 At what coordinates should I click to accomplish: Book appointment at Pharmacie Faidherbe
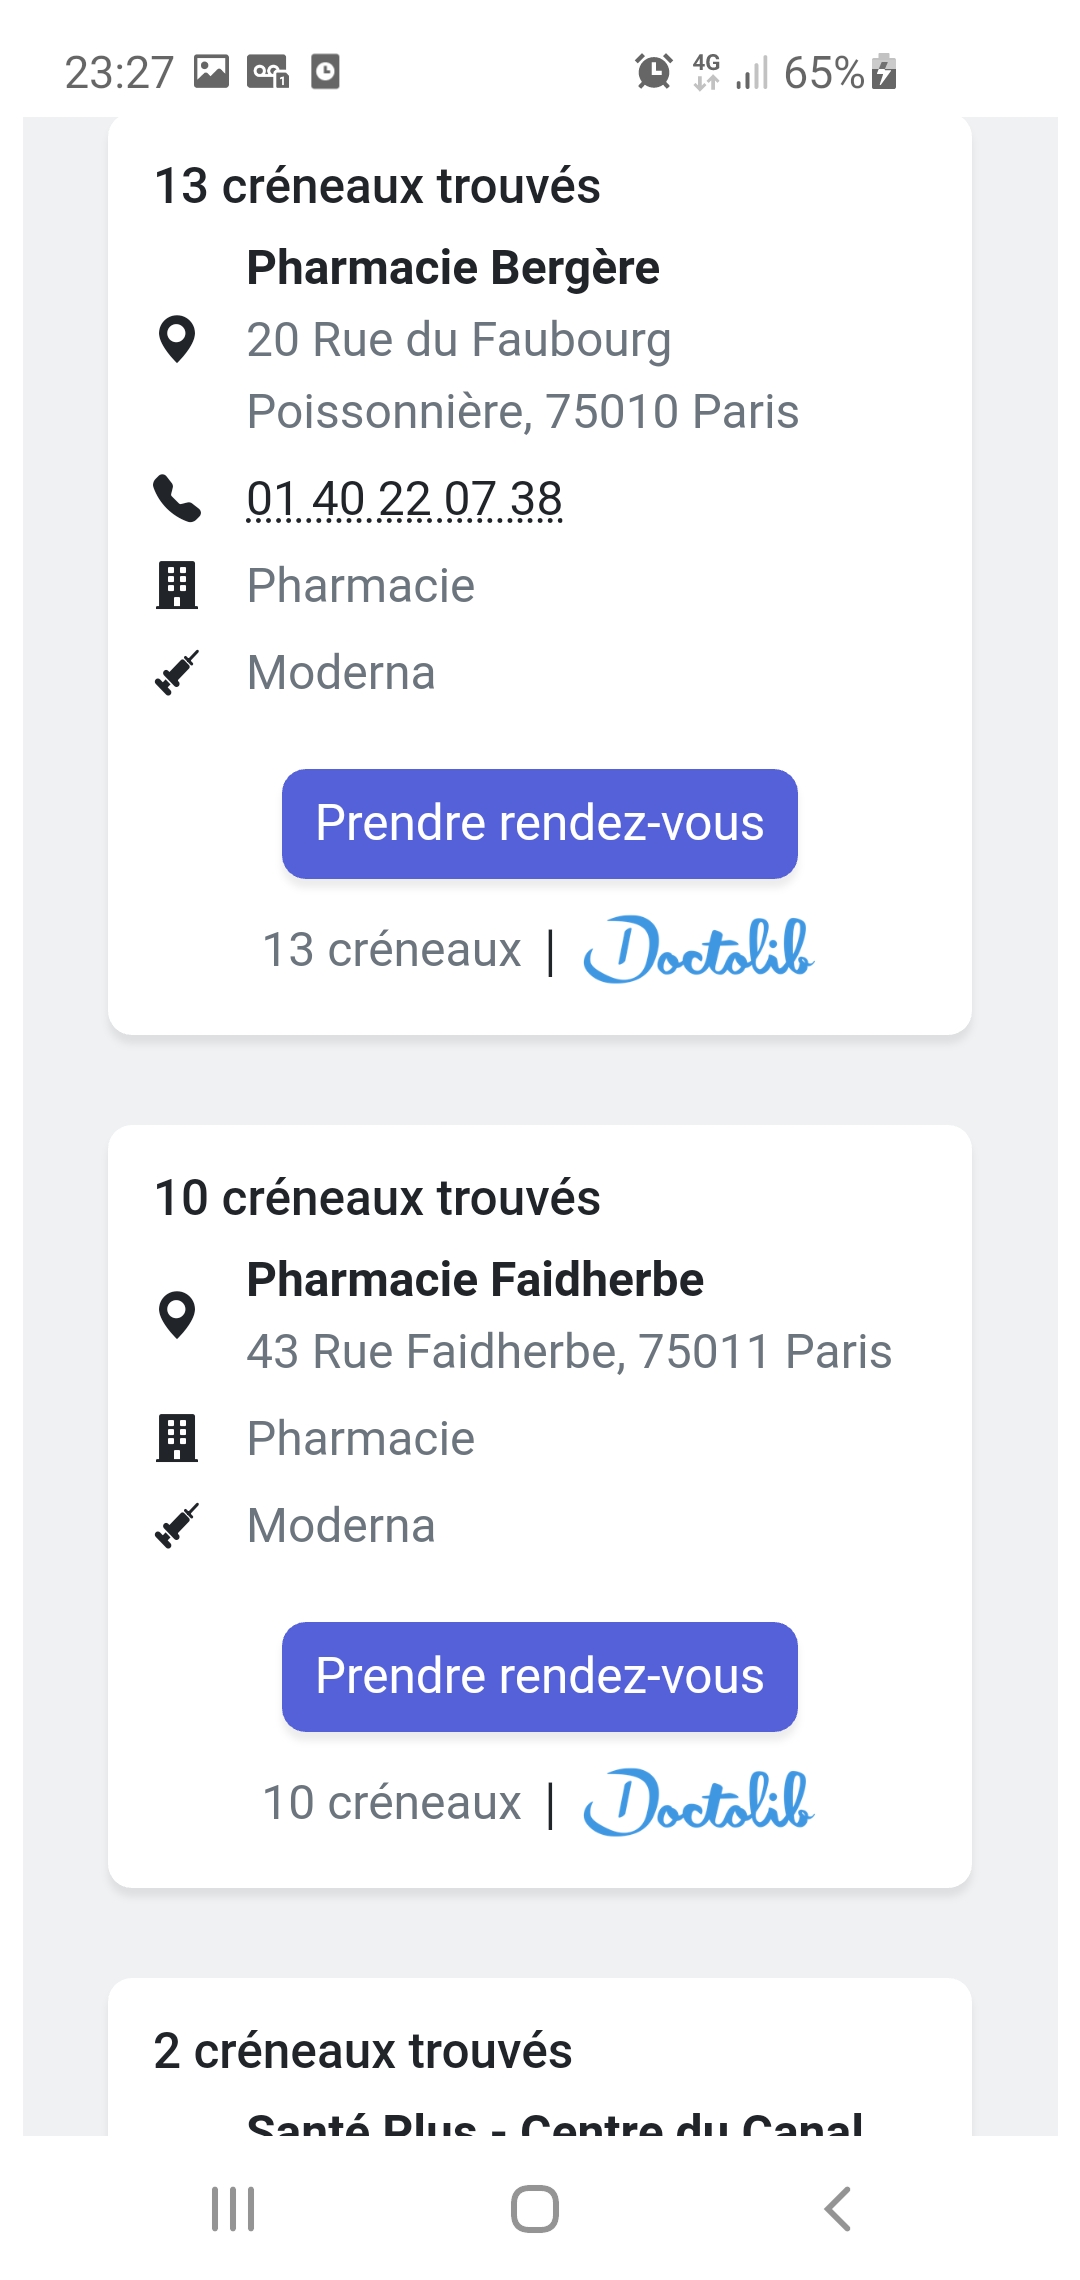tap(540, 1677)
